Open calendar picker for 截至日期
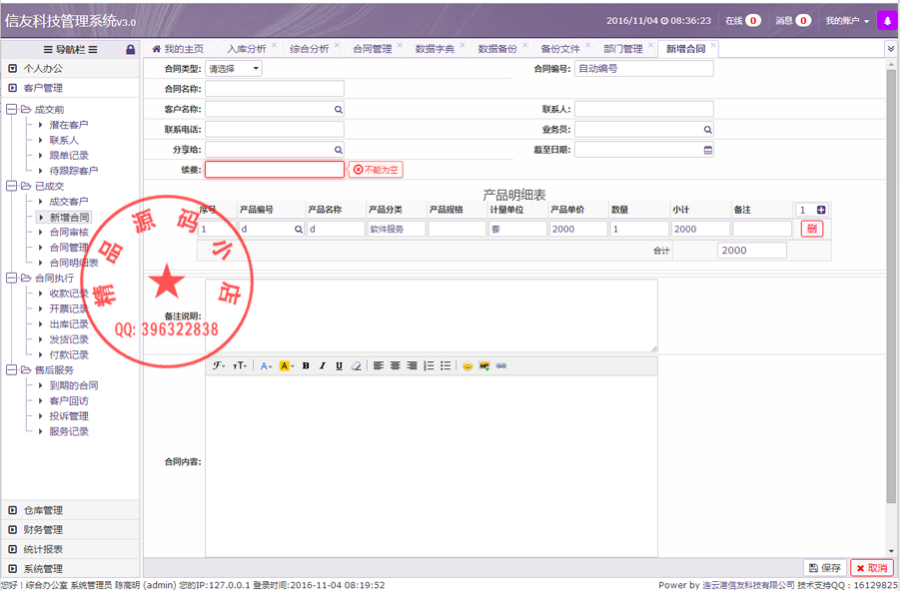The width and height of the screenshot is (900, 591). 708,150
